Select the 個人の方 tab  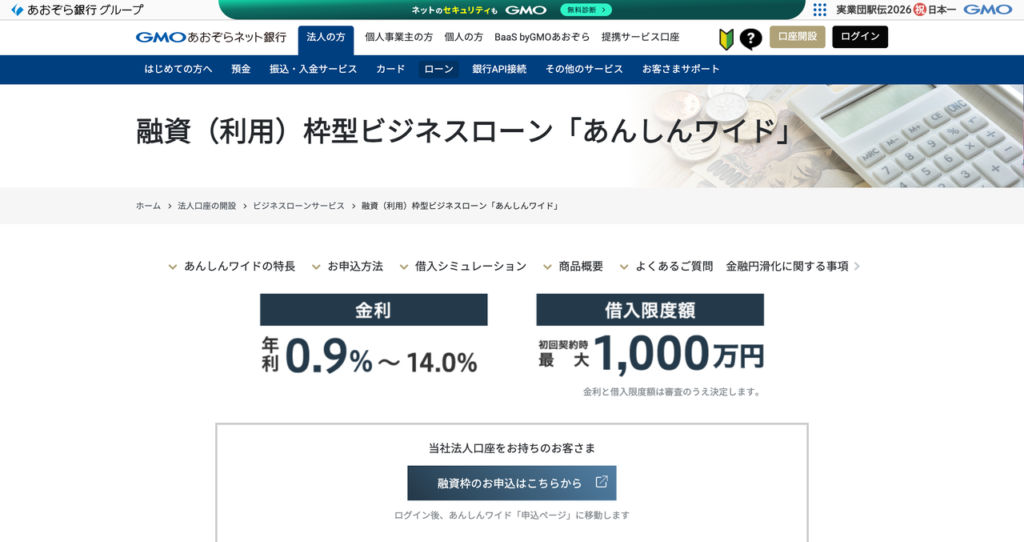[464, 37]
